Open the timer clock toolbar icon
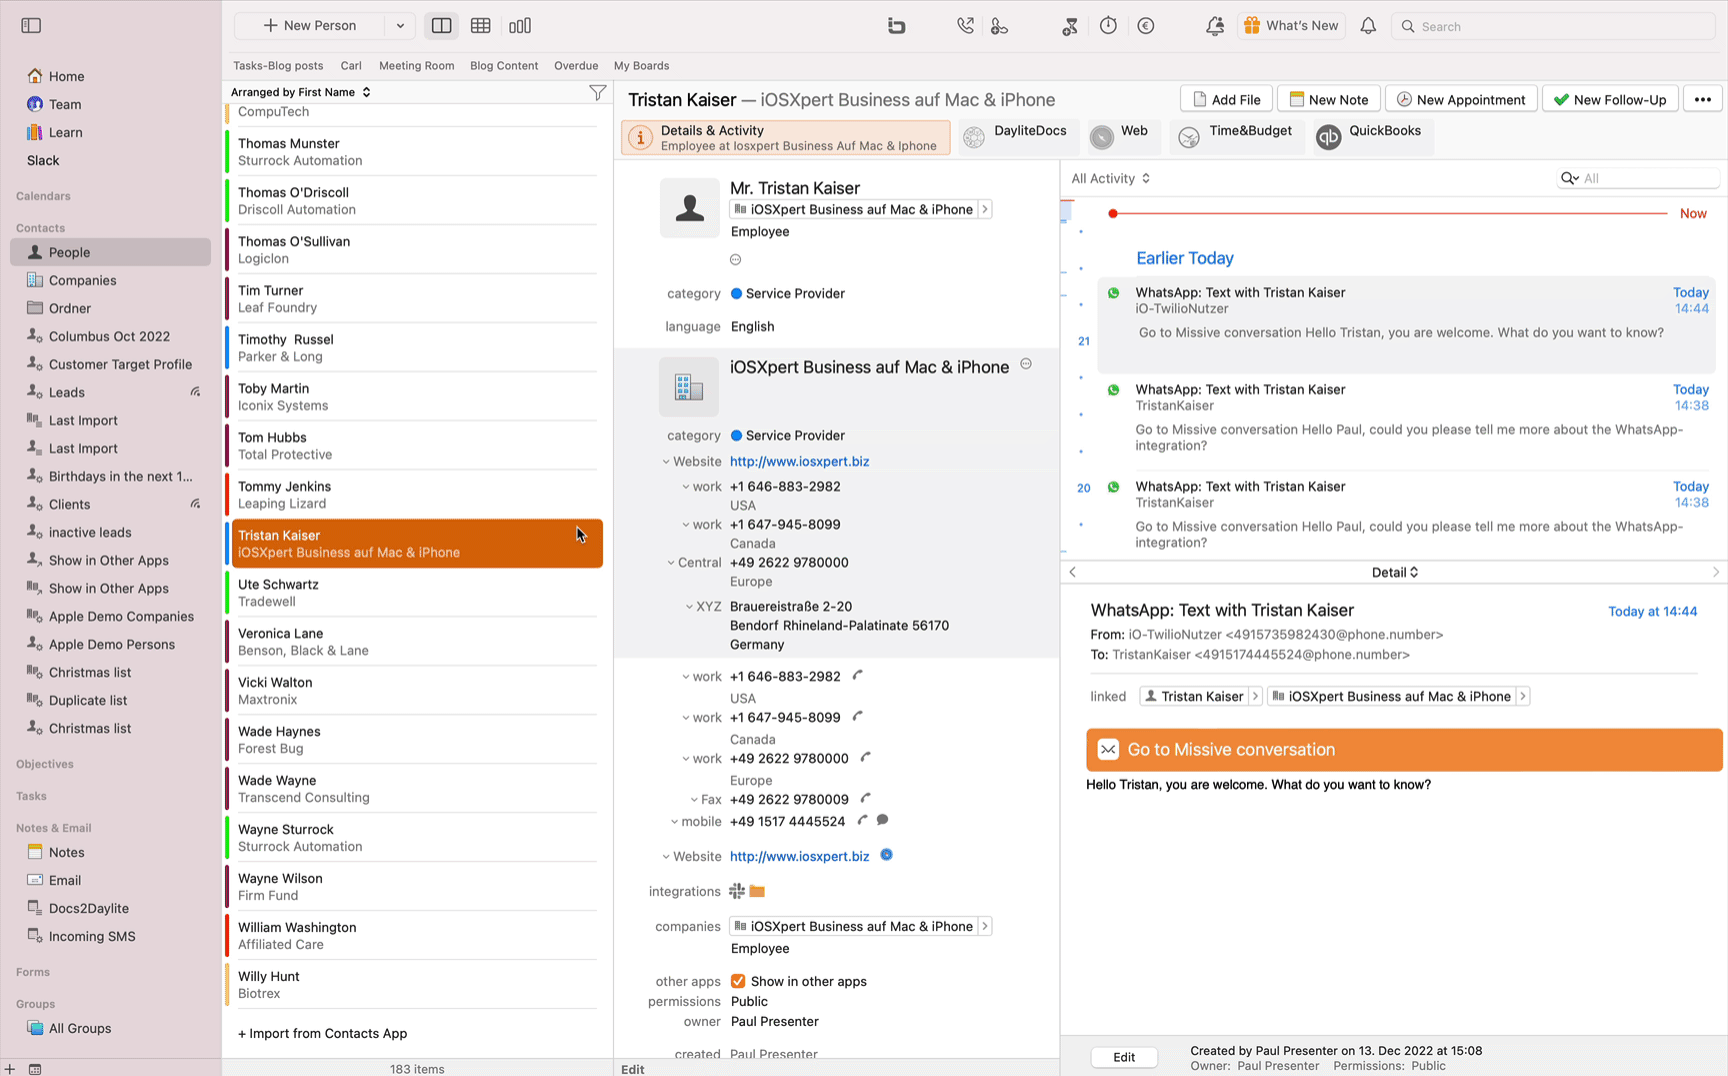This screenshot has height=1076, width=1728. 1108,26
